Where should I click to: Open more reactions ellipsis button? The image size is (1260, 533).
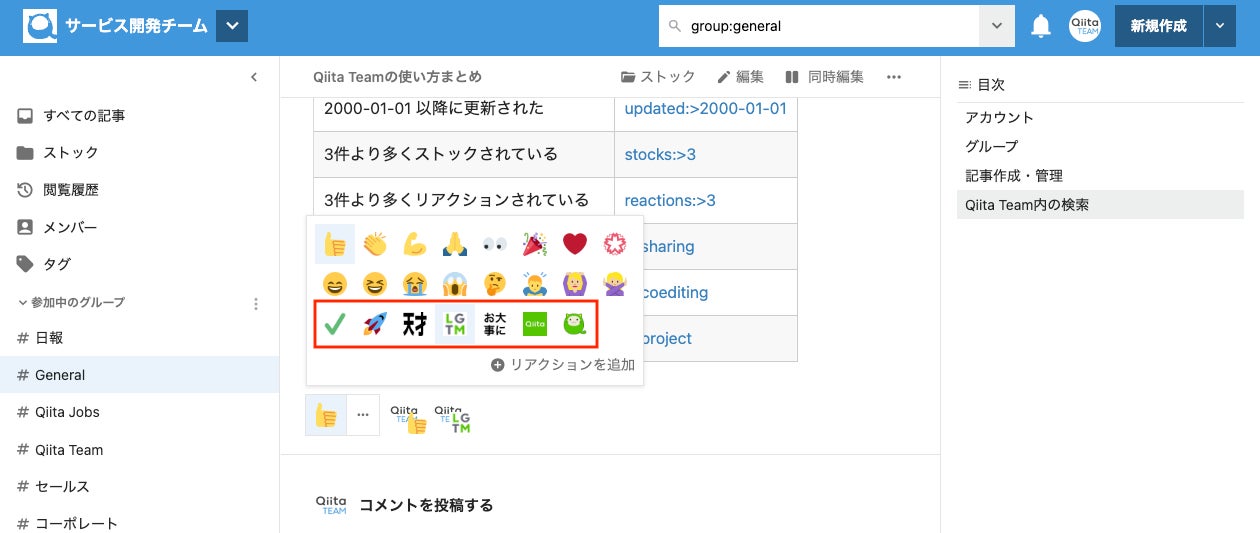point(363,415)
